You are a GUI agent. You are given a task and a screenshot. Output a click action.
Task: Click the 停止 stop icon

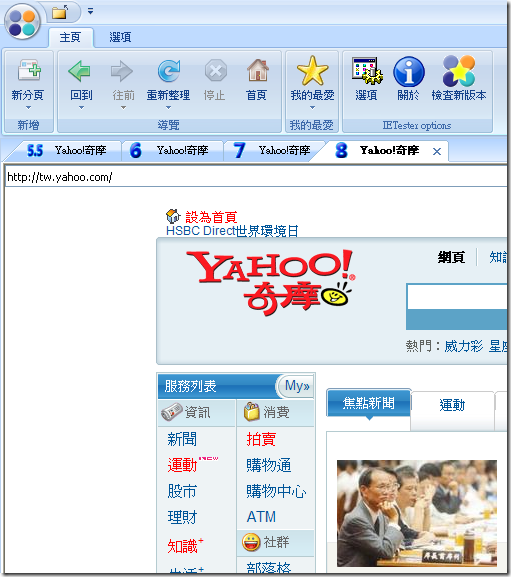(x=216, y=71)
